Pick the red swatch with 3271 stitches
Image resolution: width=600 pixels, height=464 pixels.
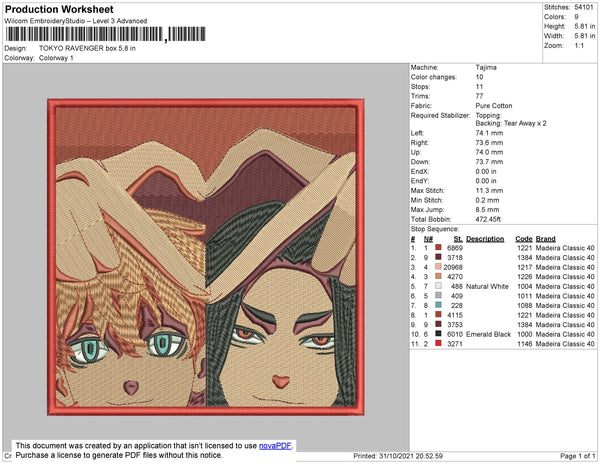[x=439, y=344]
